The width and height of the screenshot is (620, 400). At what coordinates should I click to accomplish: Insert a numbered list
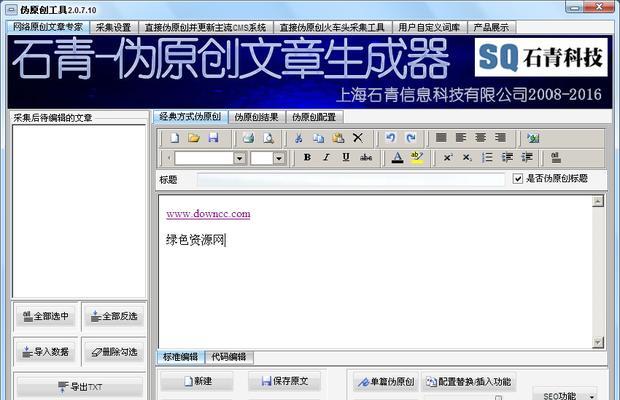(487, 157)
